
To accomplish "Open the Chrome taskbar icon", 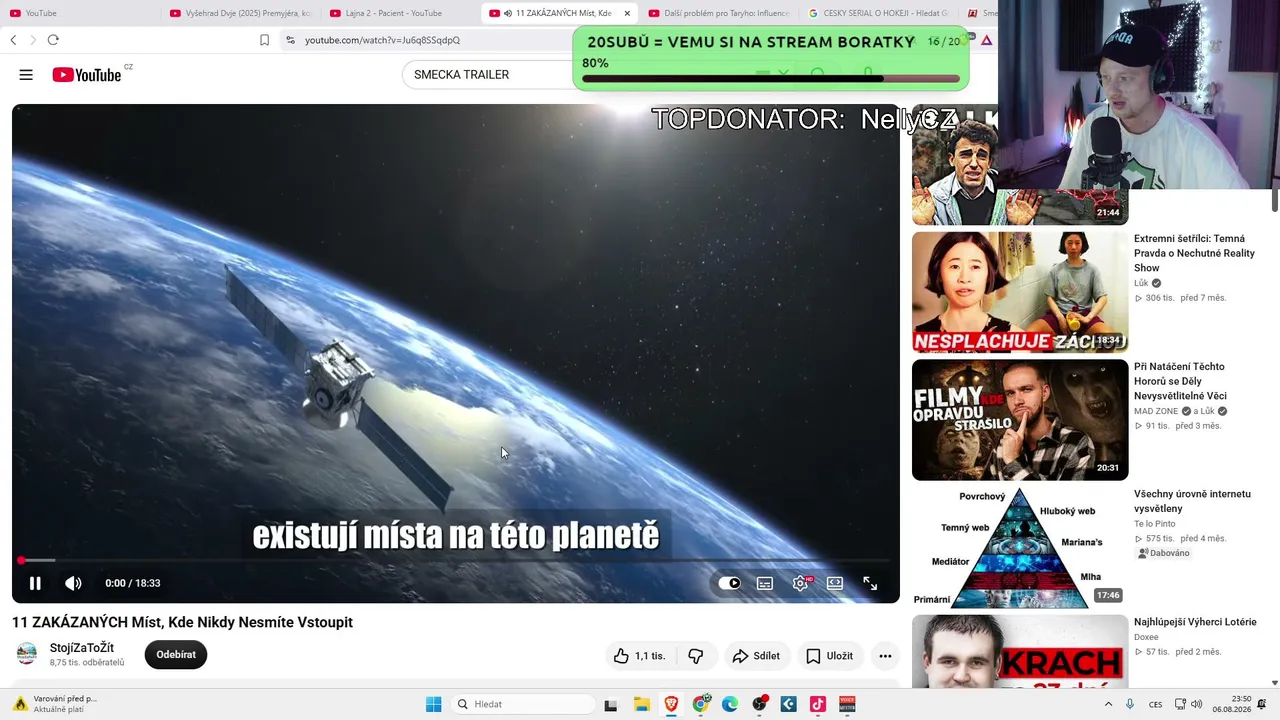I will (x=701, y=704).
